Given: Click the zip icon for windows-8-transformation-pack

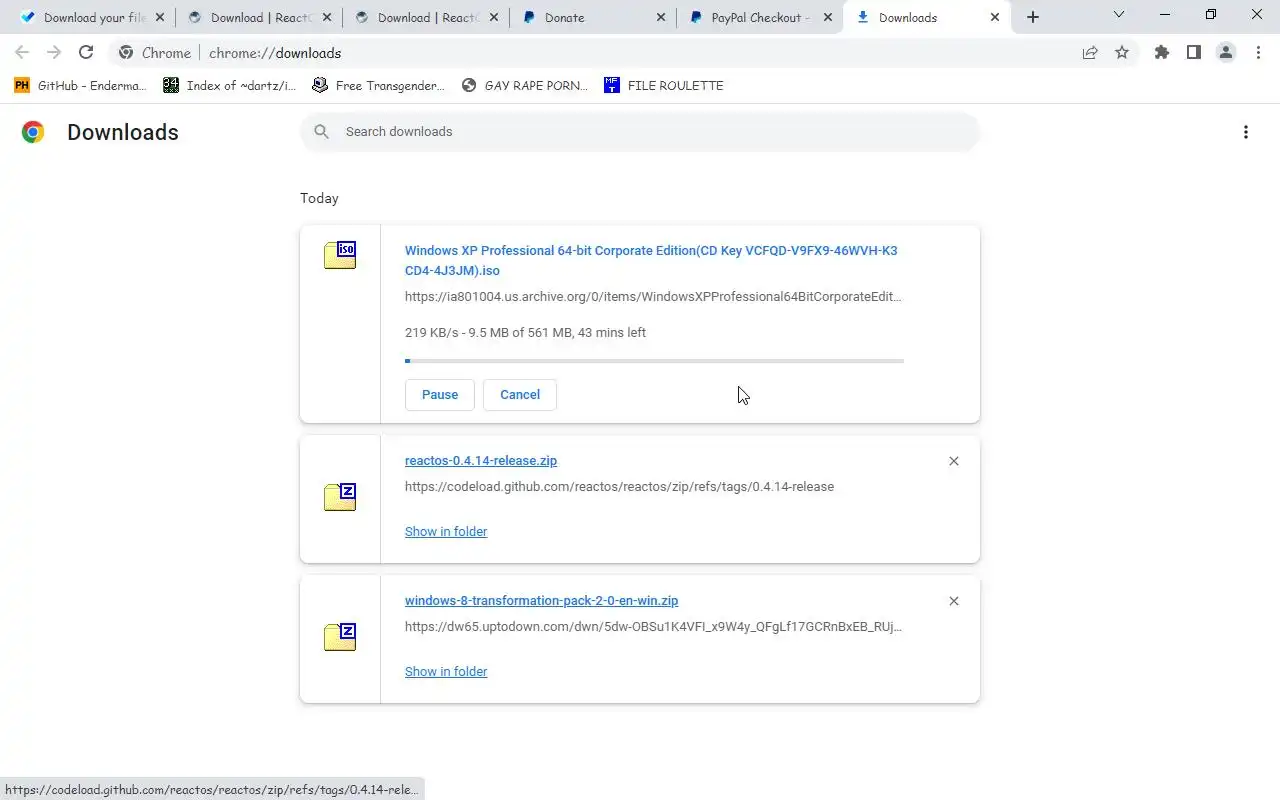Looking at the screenshot, I should [340, 637].
